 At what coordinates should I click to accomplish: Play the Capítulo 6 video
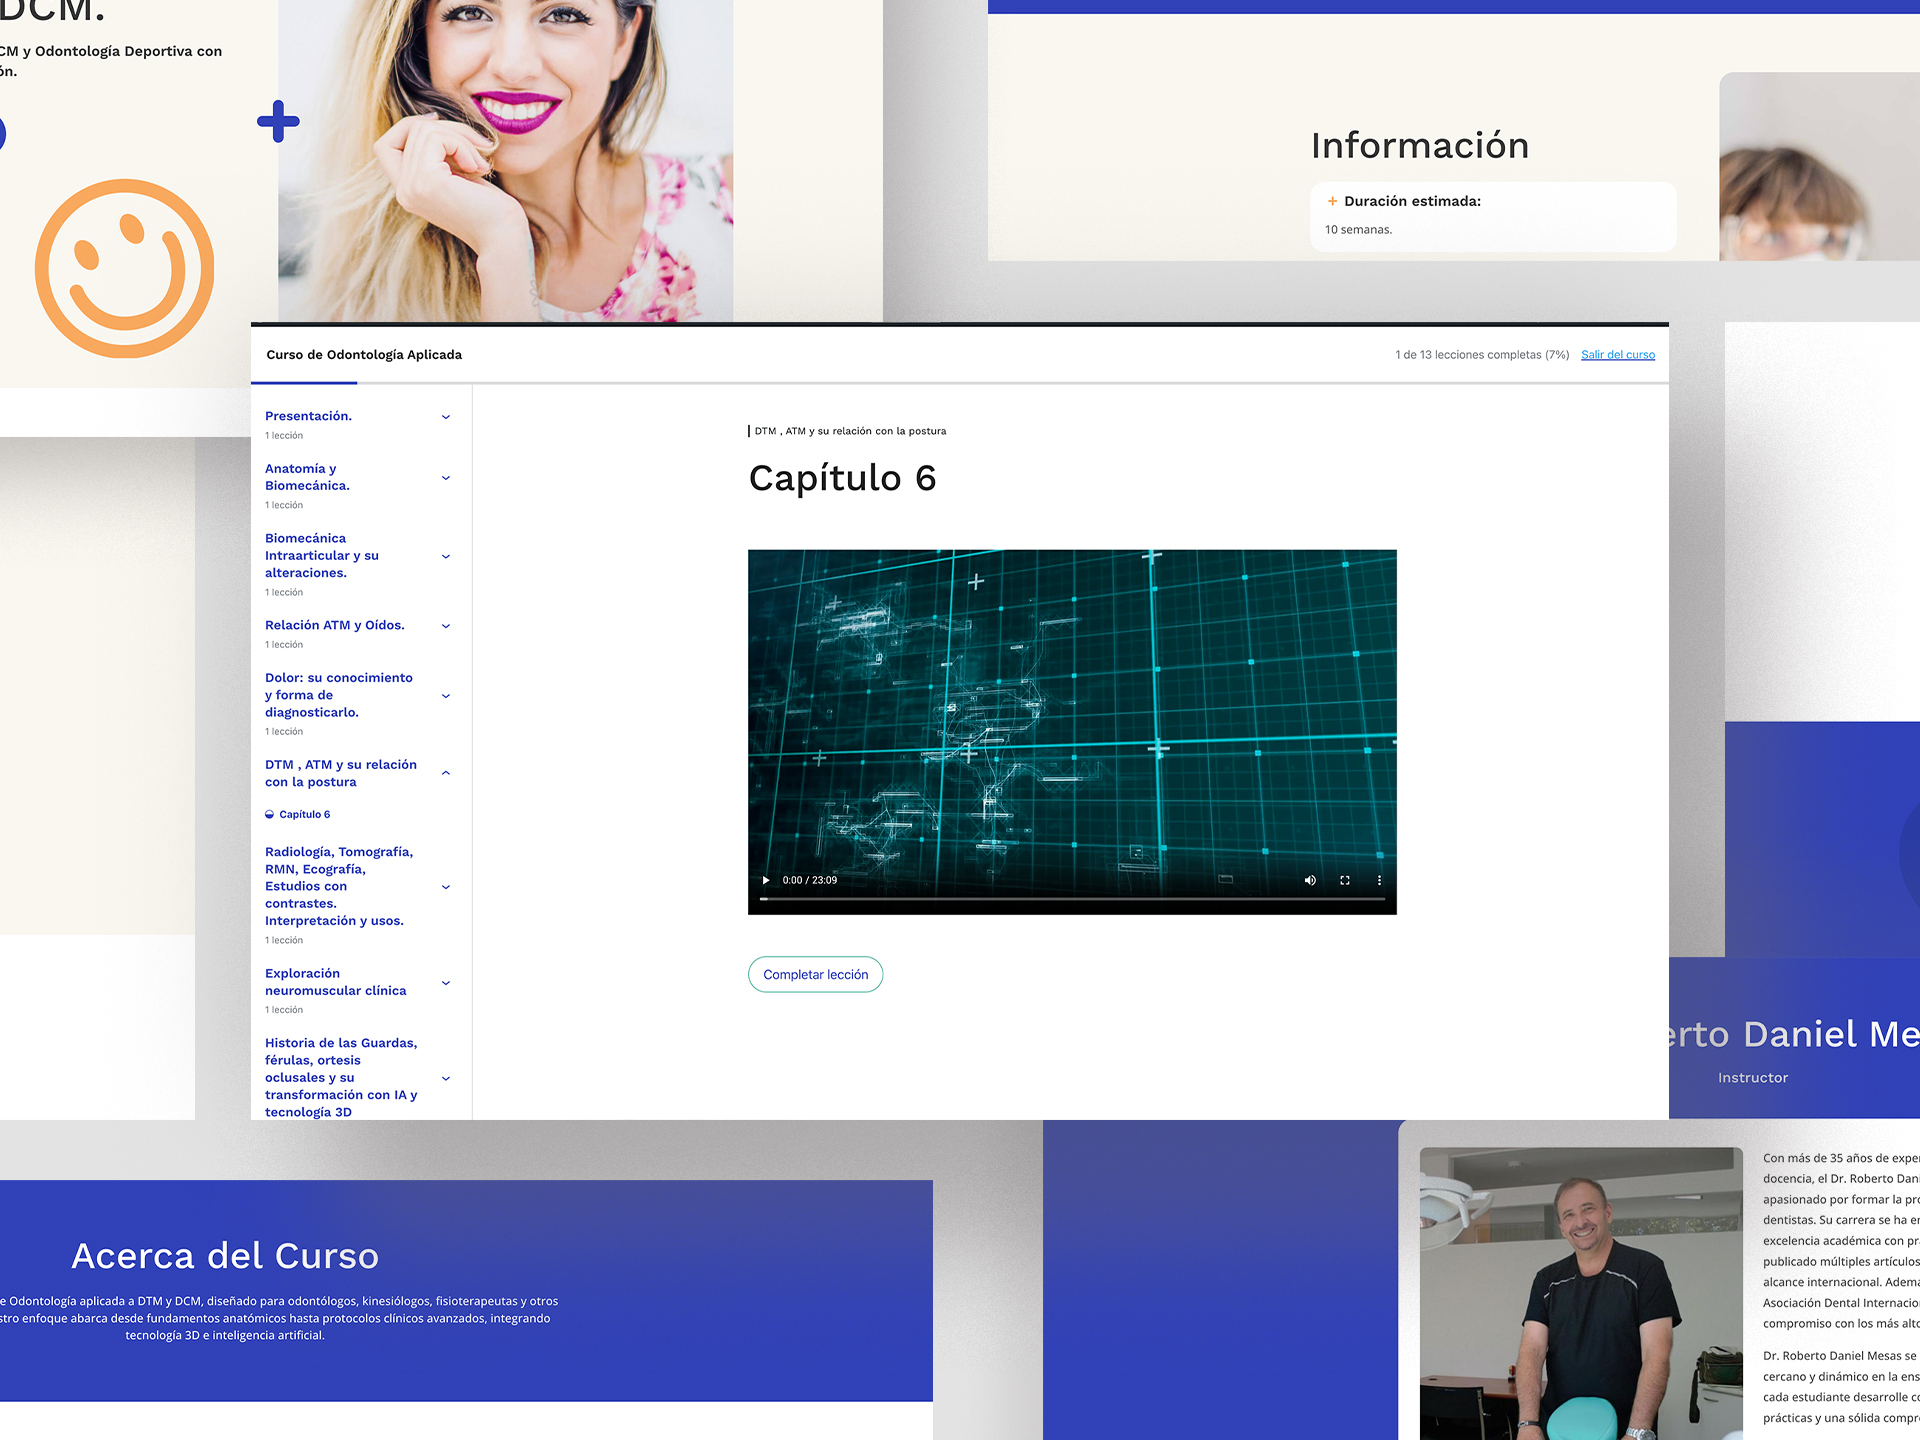(x=766, y=880)
